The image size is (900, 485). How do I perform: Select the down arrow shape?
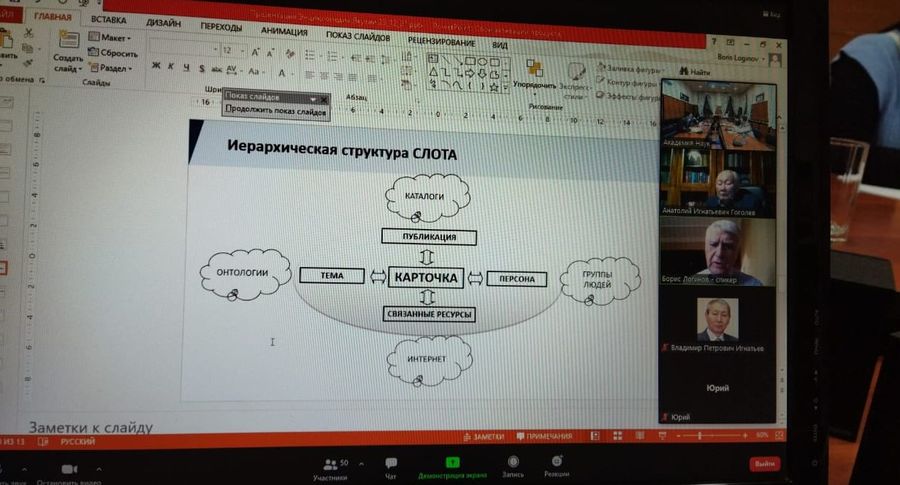pyautogui.click(x=483, y=75)
